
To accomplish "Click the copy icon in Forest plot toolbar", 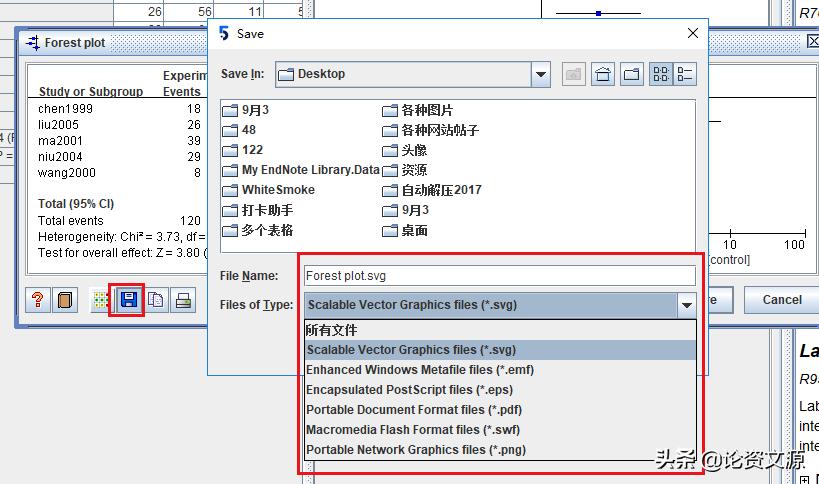I will 156,300.
